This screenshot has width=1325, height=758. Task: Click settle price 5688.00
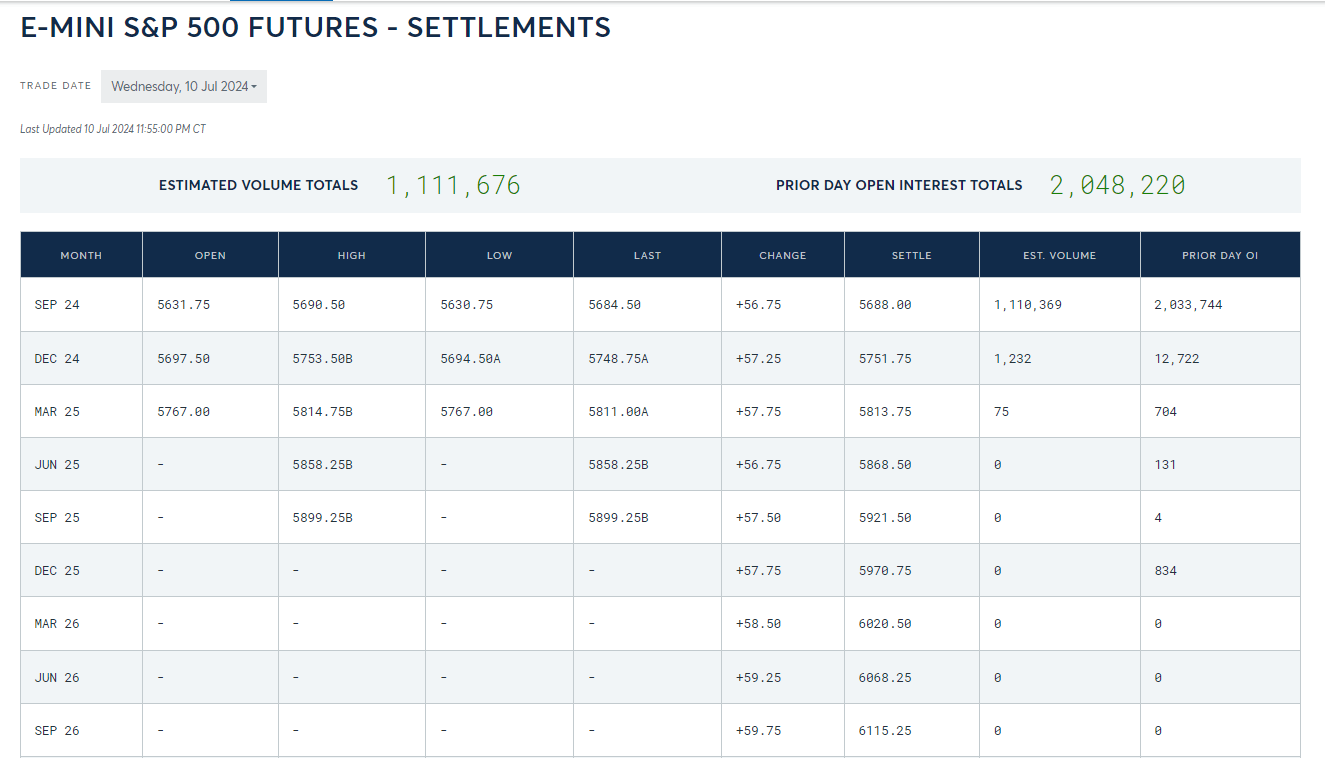[x=885, y=305]
